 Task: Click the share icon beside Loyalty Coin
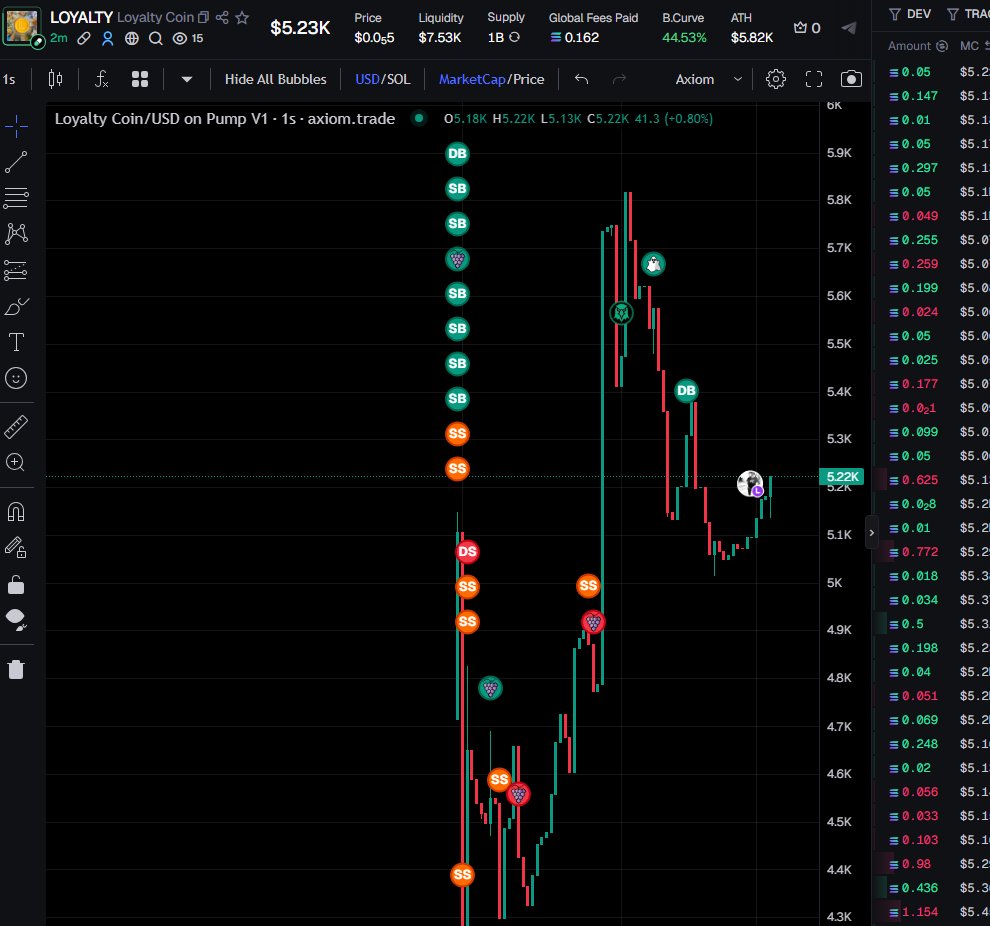point(222,17)
